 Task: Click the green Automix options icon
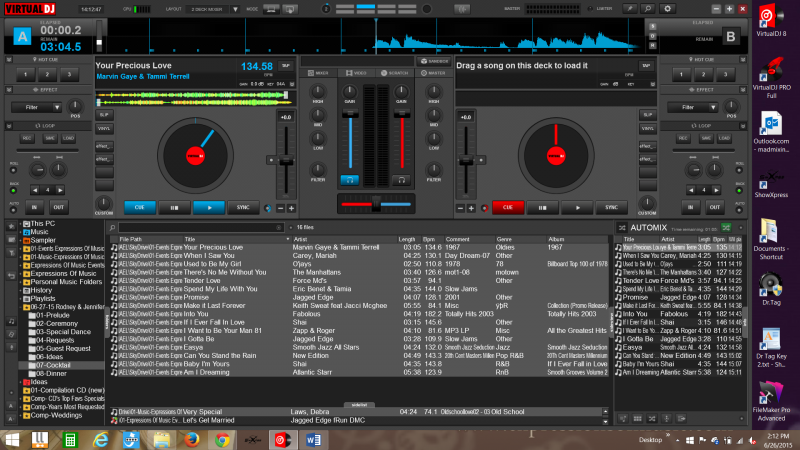tap(726, 228)
